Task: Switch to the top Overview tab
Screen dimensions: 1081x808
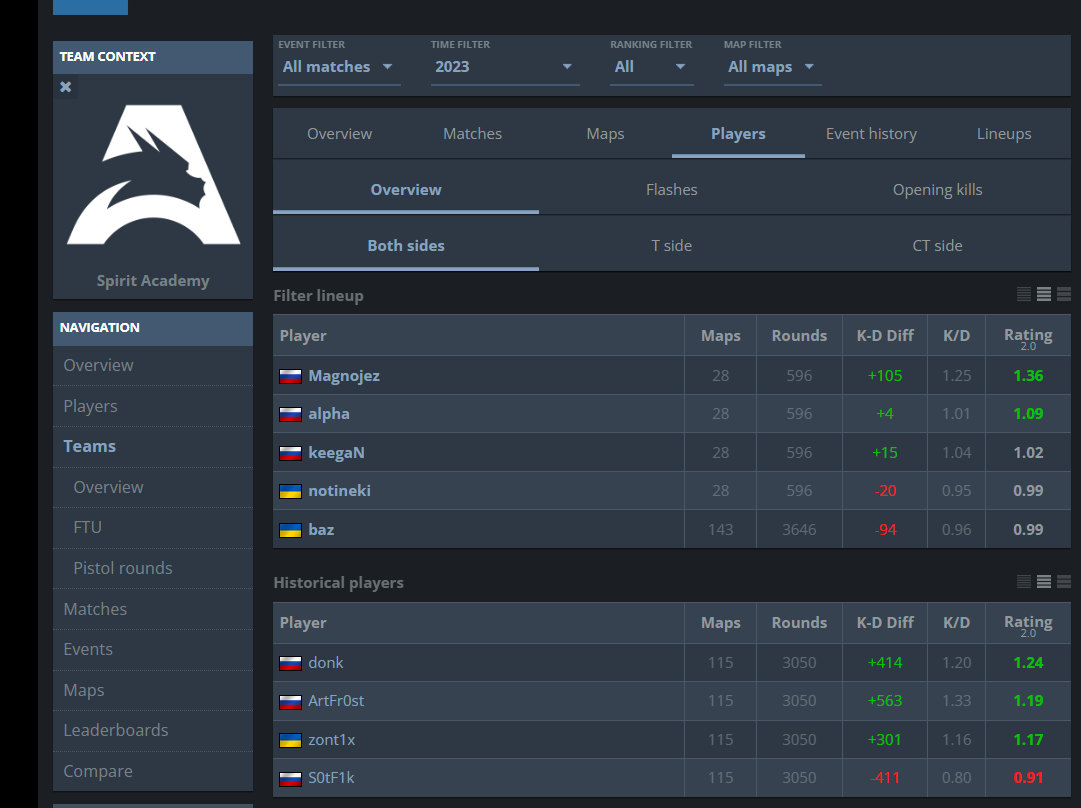Action: (x=339, y=134)
